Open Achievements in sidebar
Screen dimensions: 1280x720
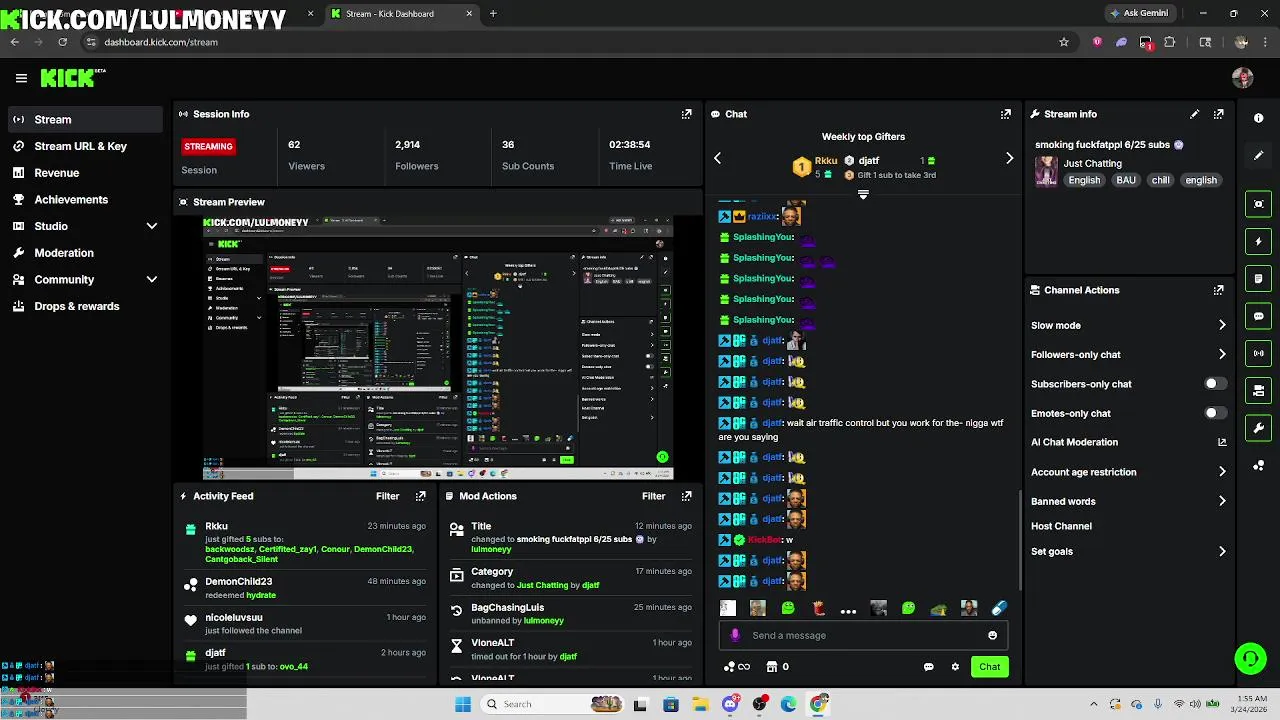click(85, 199)
